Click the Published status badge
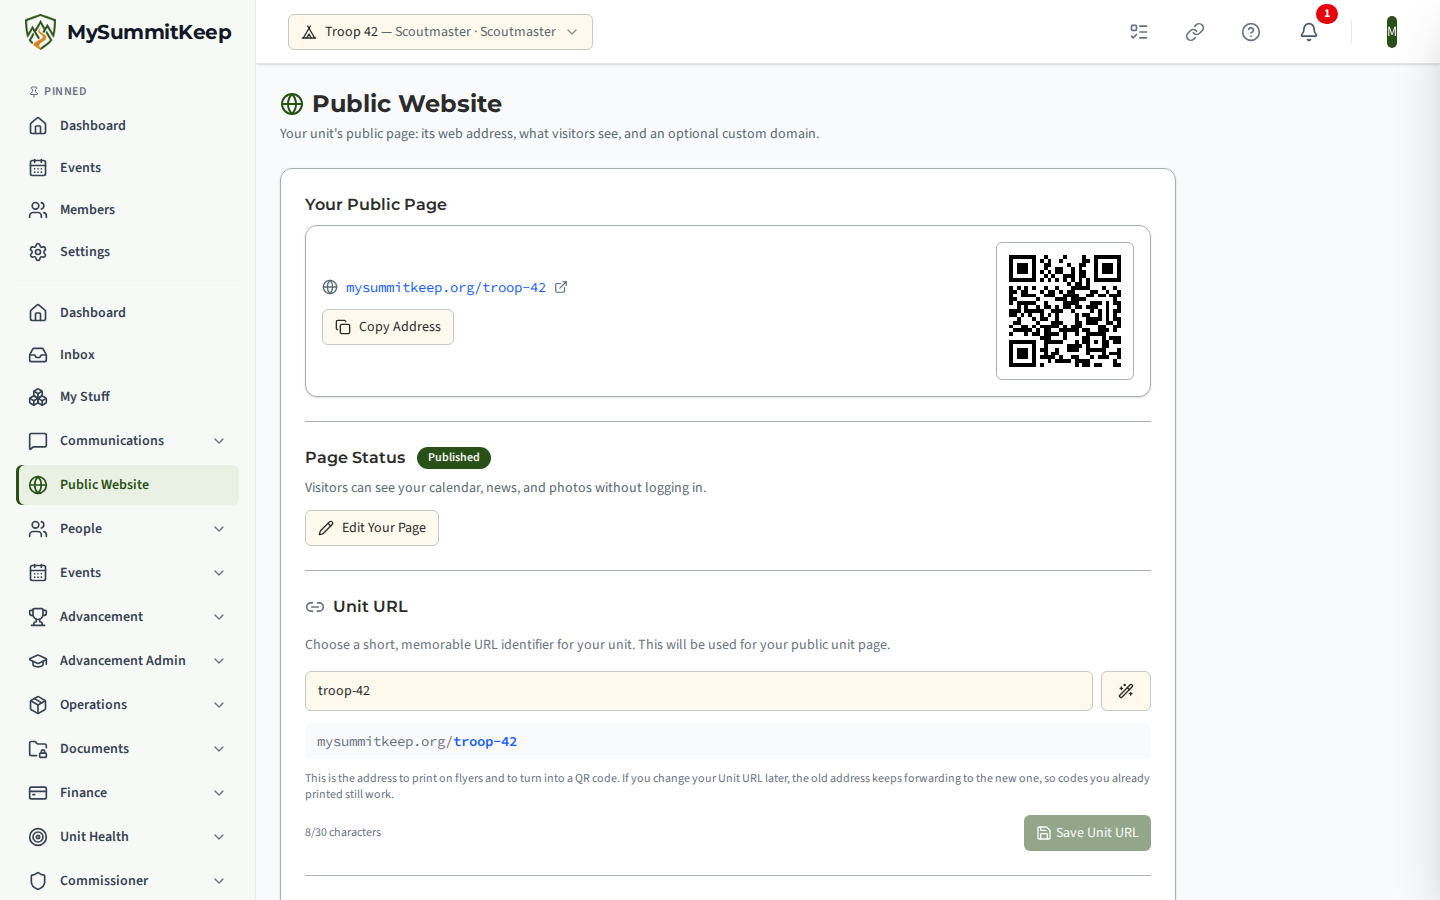The height and width of the screenshot is (900, 1440). click(x=454, y=458)
